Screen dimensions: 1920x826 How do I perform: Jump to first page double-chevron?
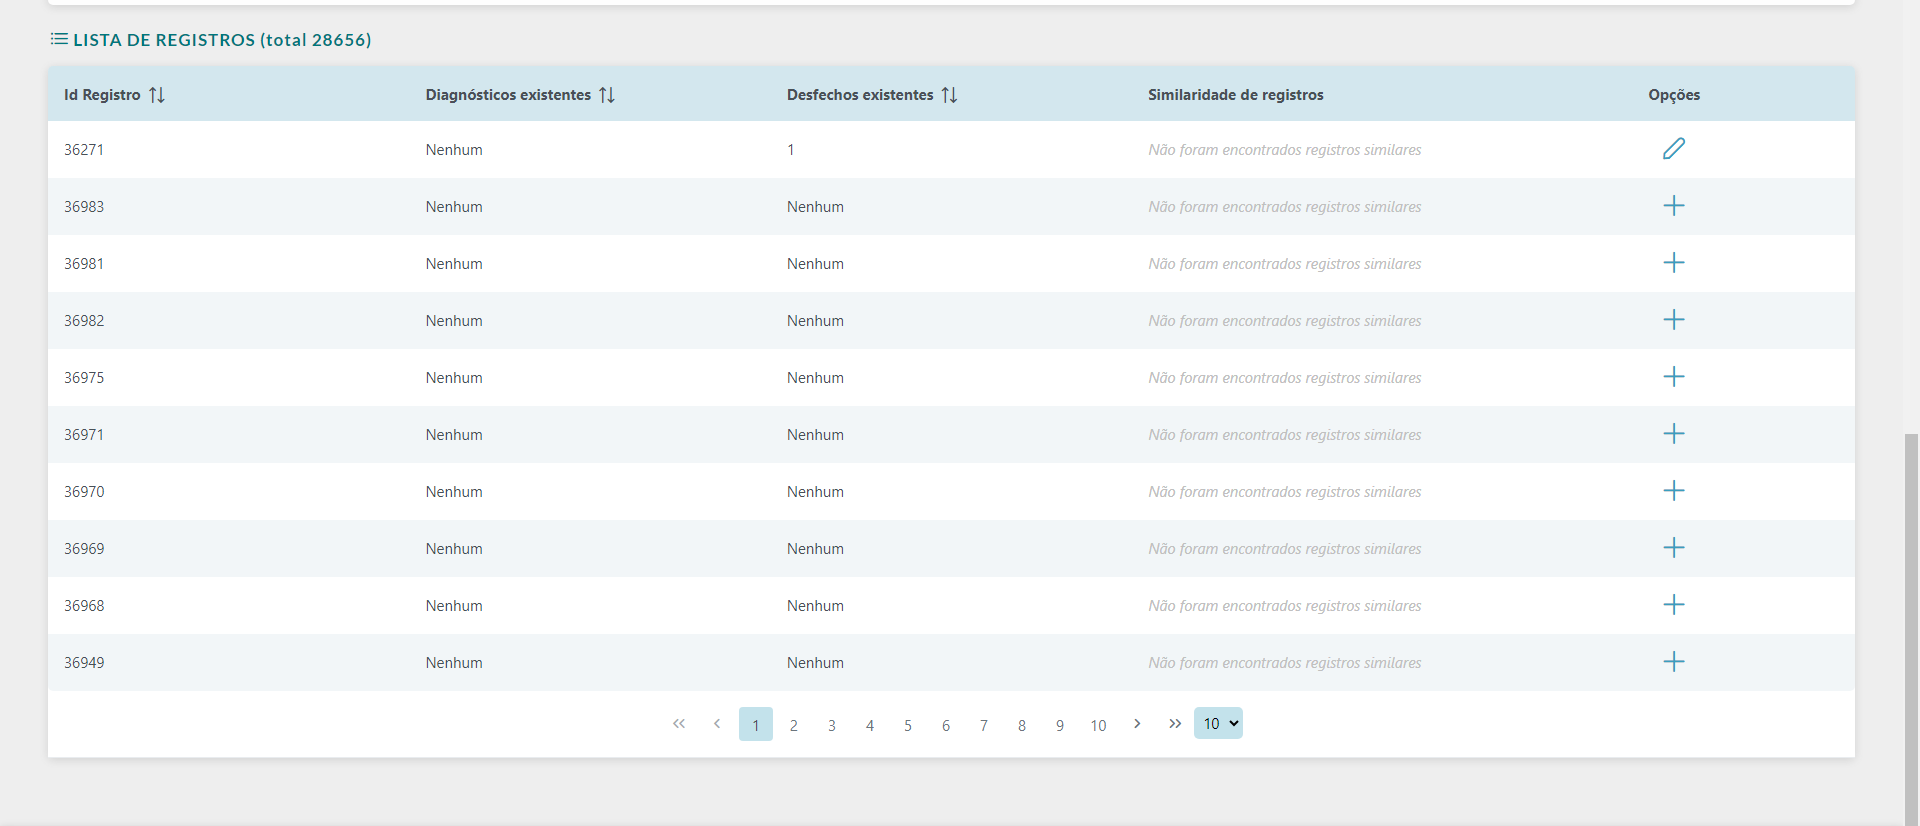[679, 724]
